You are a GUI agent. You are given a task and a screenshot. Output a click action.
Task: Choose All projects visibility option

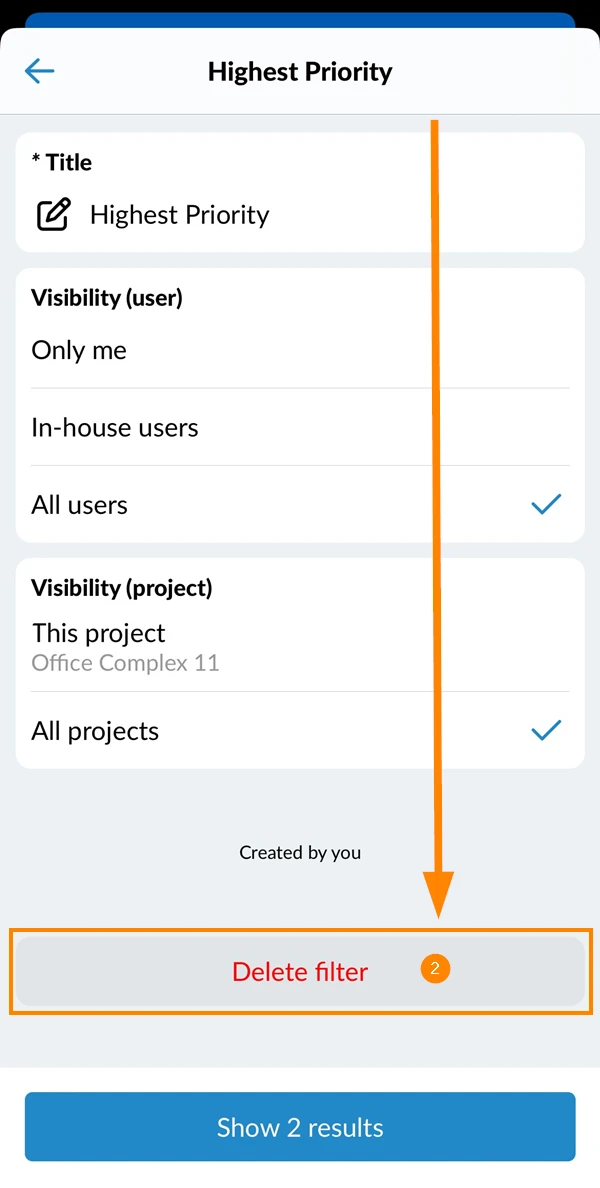pos(300,730)
